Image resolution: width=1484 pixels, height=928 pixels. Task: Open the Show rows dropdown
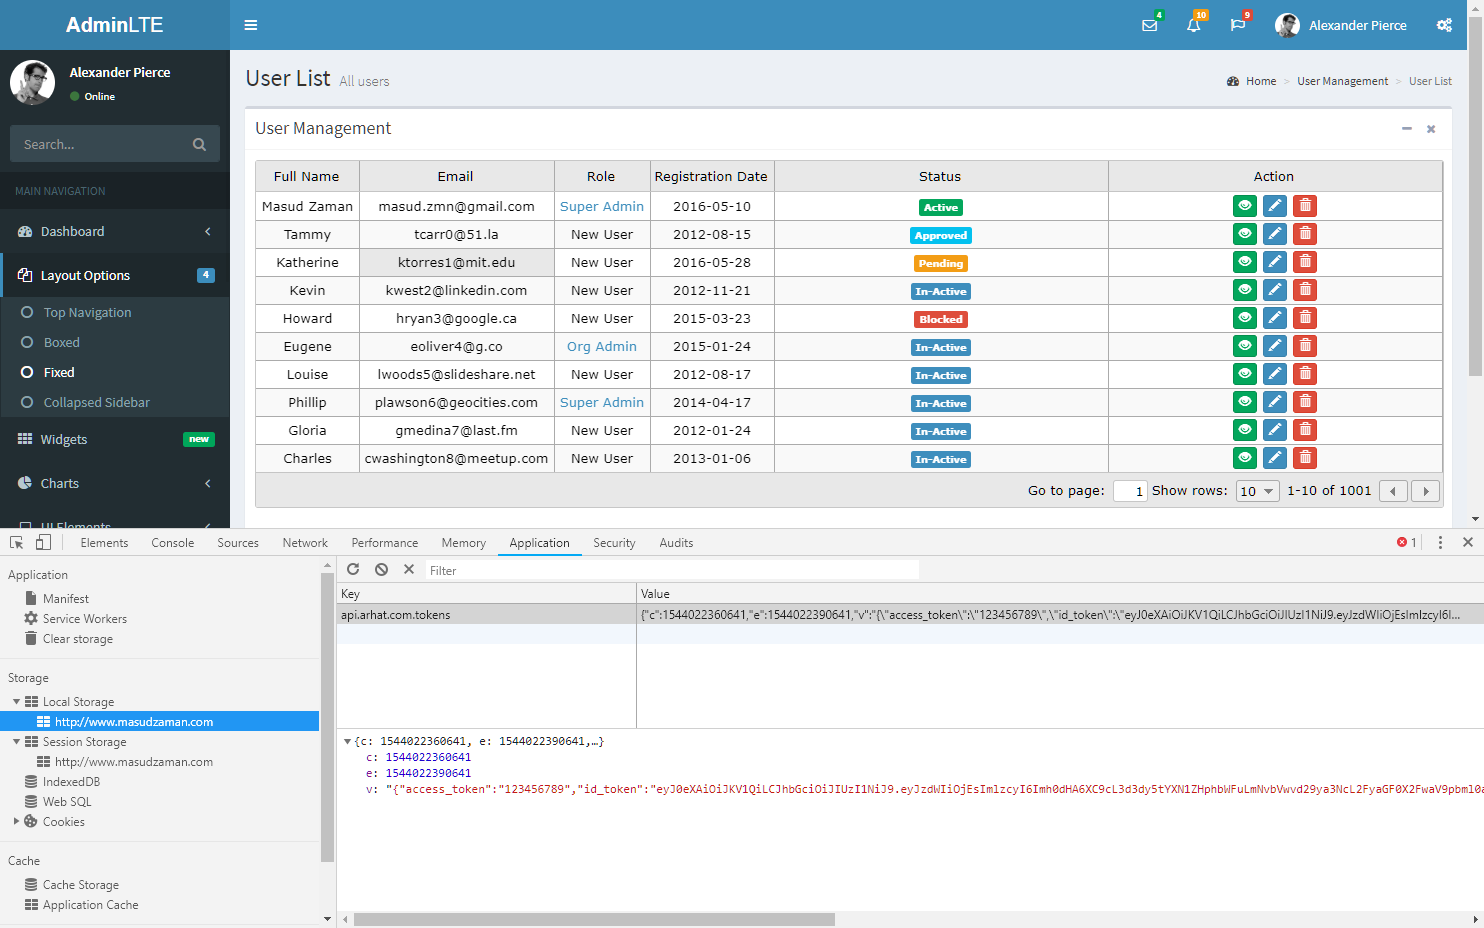(1257, 491)
